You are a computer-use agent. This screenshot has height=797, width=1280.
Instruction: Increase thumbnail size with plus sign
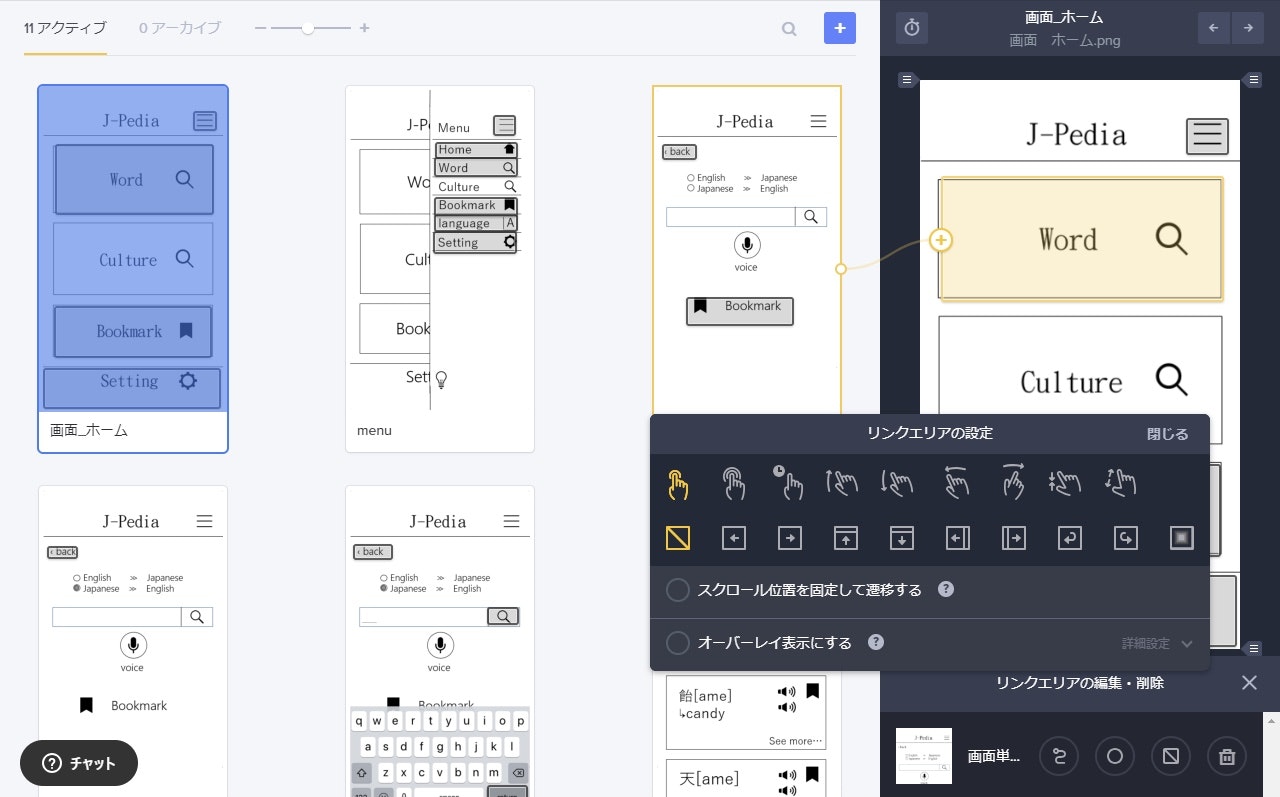(x=364, y=28)
